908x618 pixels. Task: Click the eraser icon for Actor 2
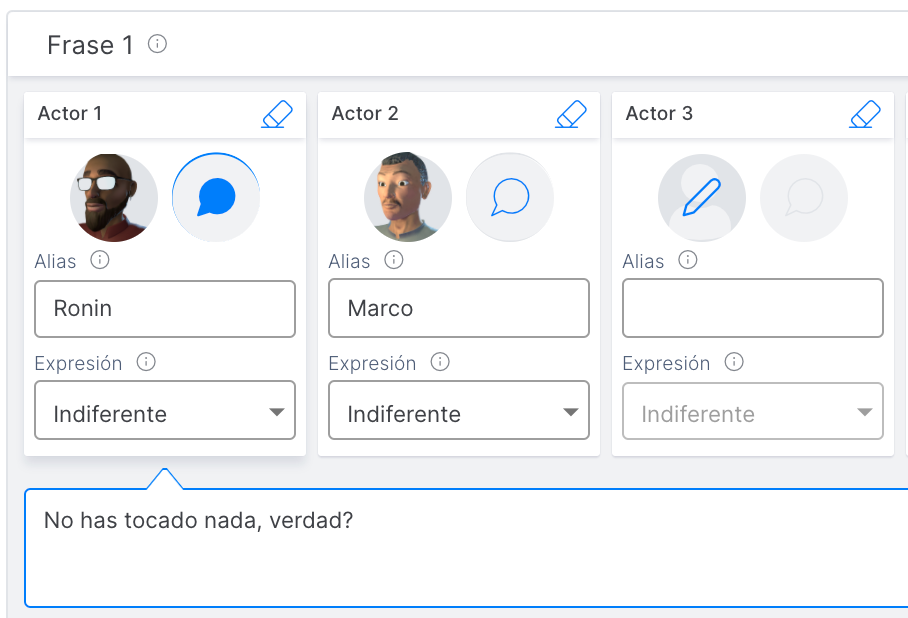(572, 114)
